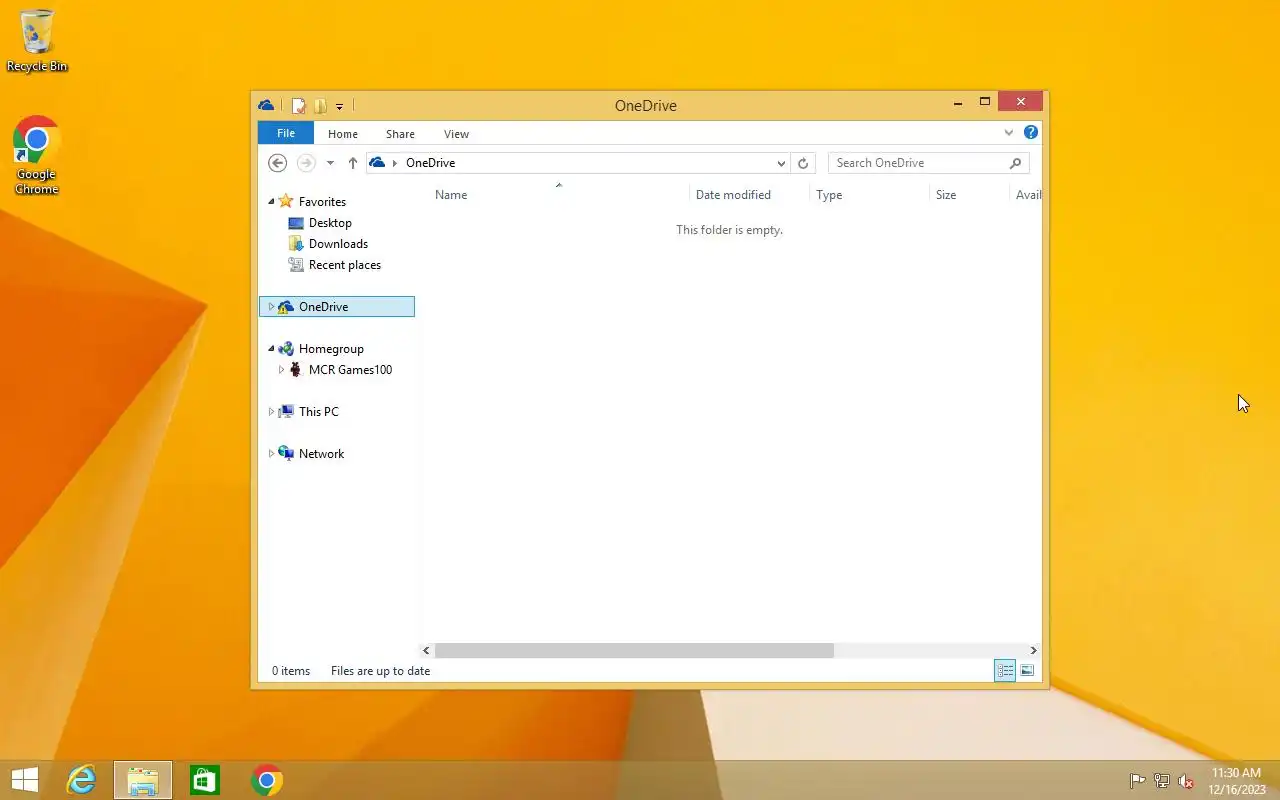Select Favorites in navigation pane

pyautogui.click(x=322, y=202)
